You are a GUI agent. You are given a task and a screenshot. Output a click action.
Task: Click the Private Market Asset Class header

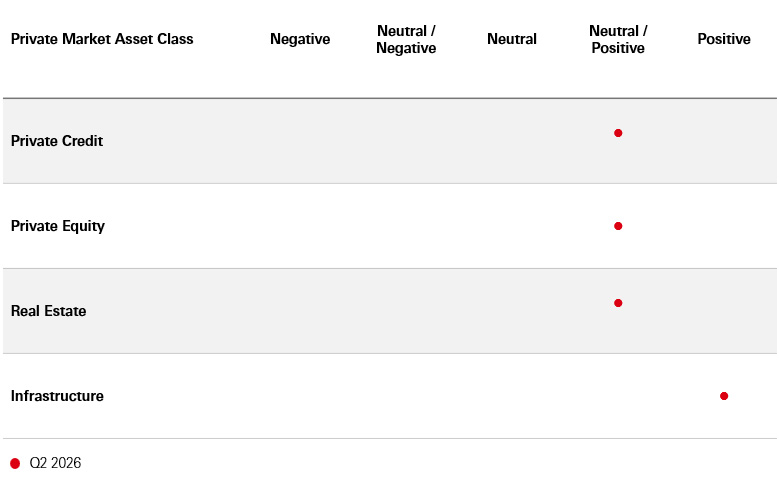coord(102,40)
